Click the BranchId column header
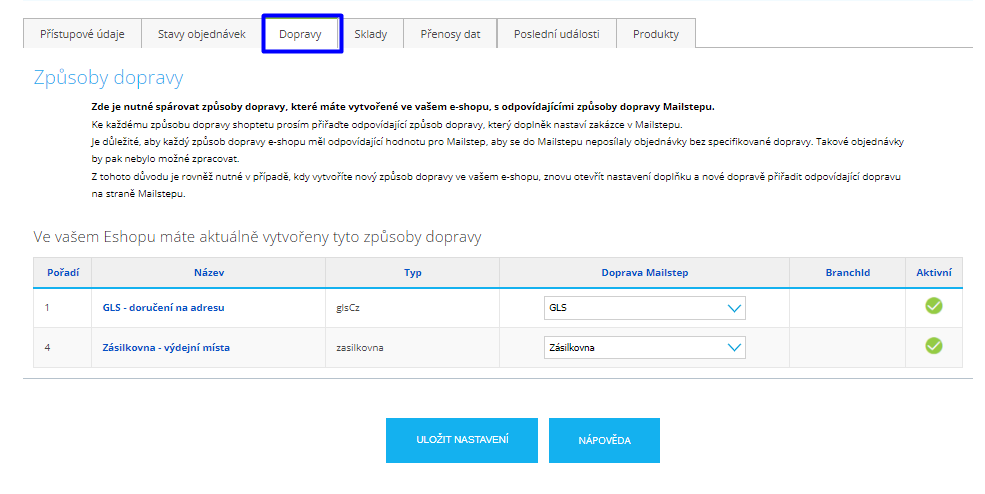The image size is (985, 494). pos(847,272)
